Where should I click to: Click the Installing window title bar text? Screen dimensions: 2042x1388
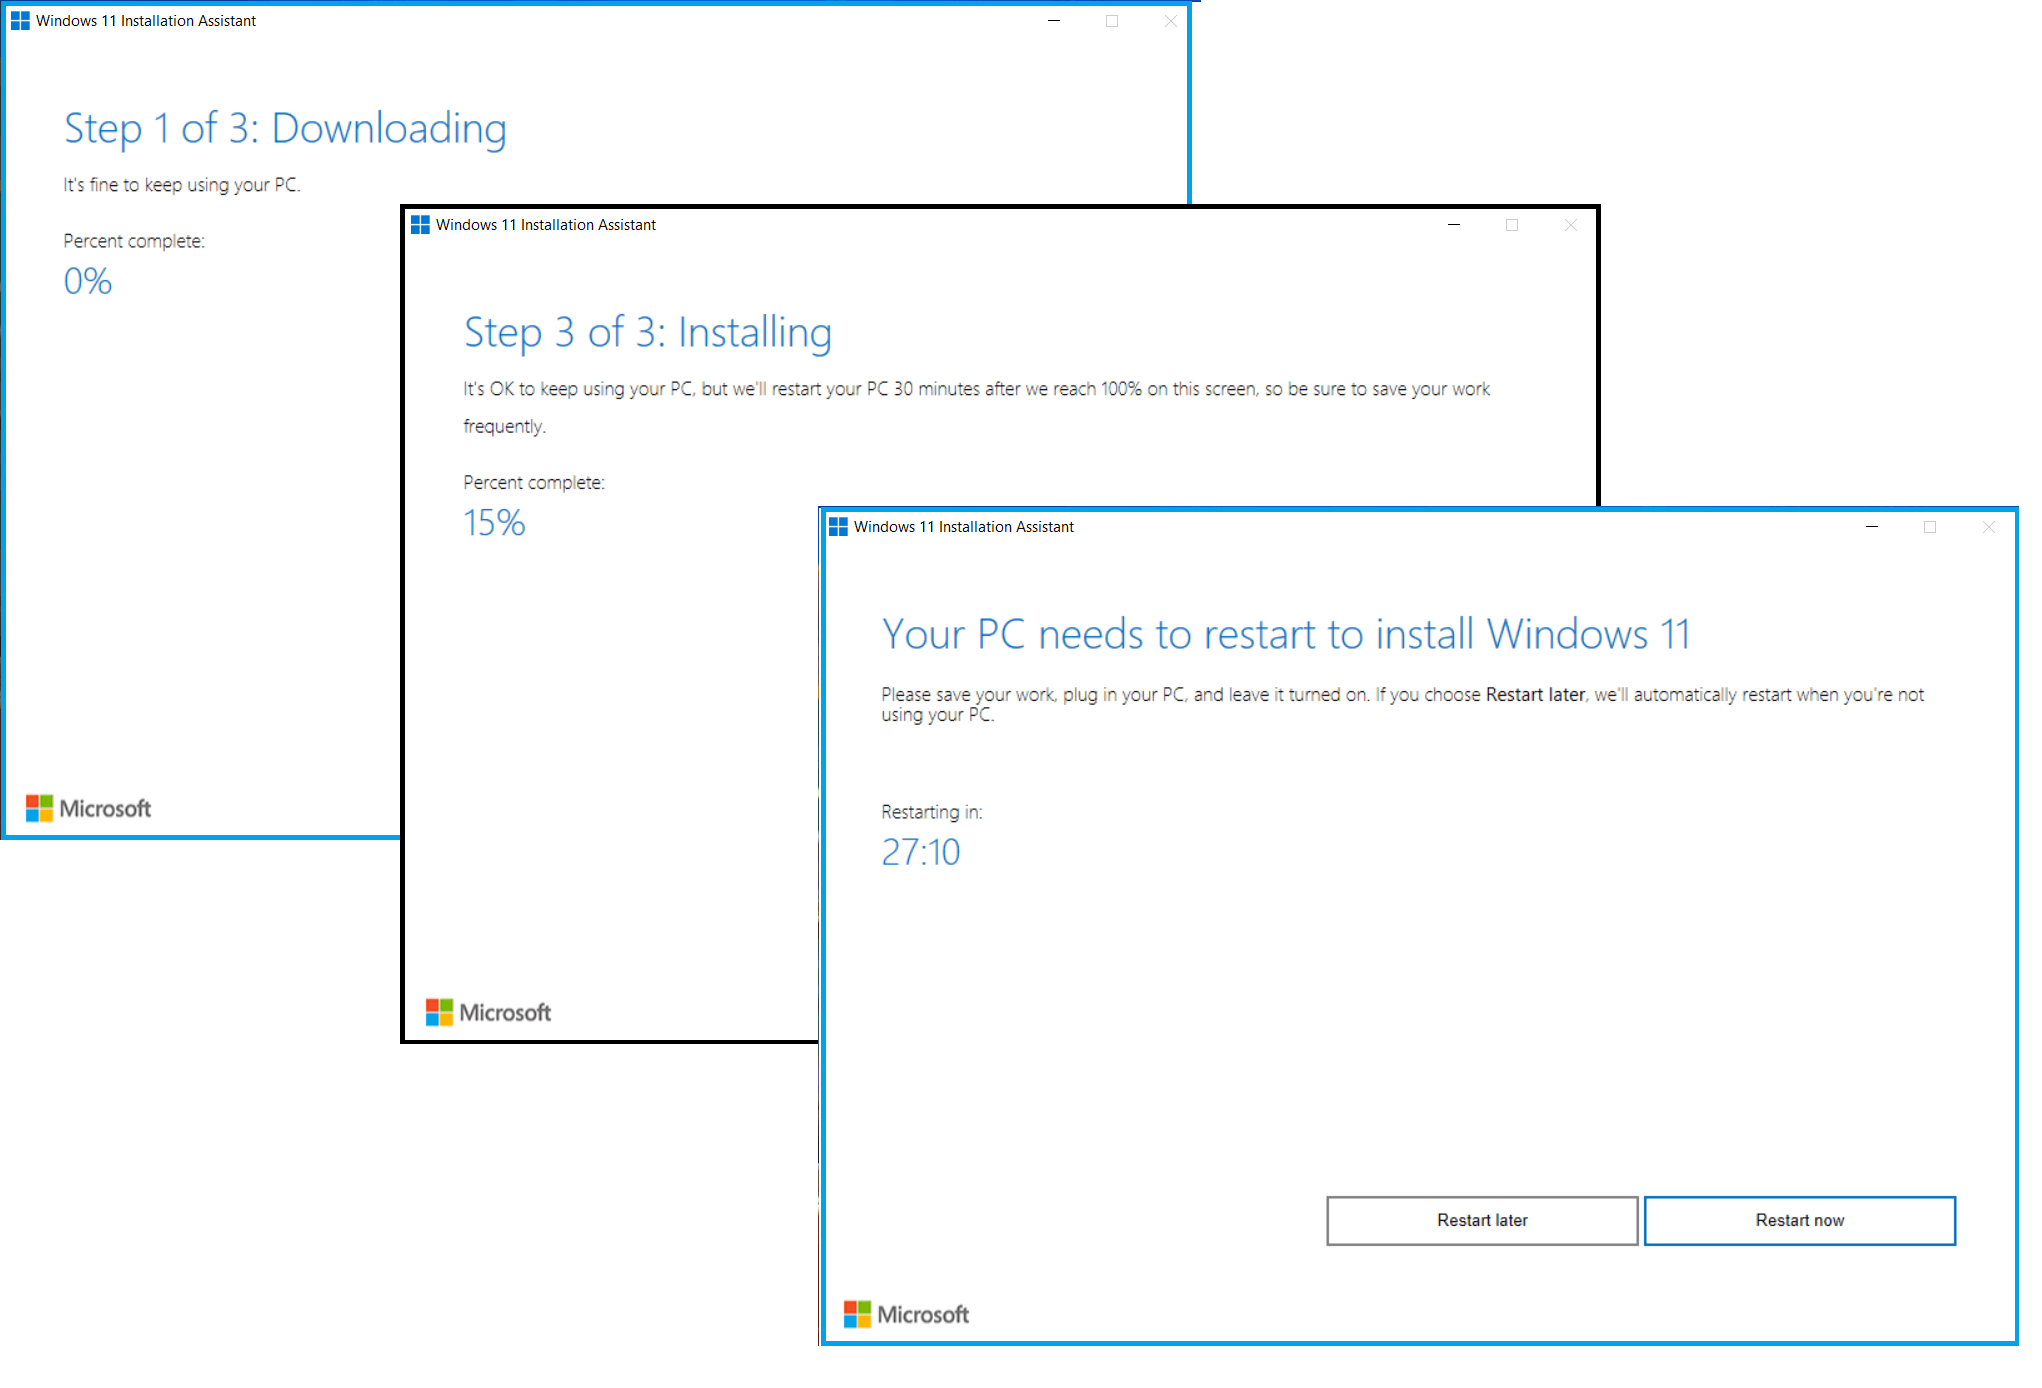(546, 225)
